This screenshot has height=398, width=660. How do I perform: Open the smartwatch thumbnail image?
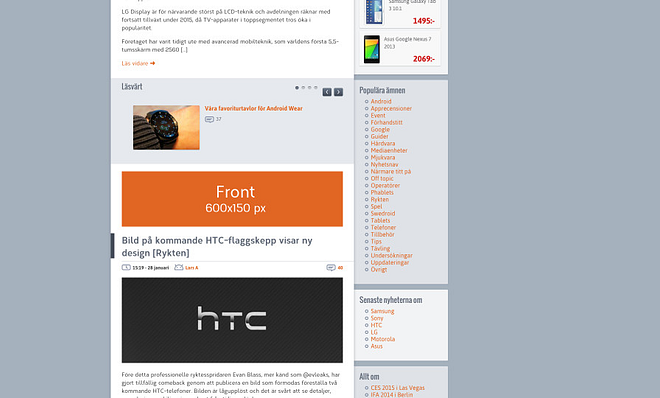coord(166,127)
